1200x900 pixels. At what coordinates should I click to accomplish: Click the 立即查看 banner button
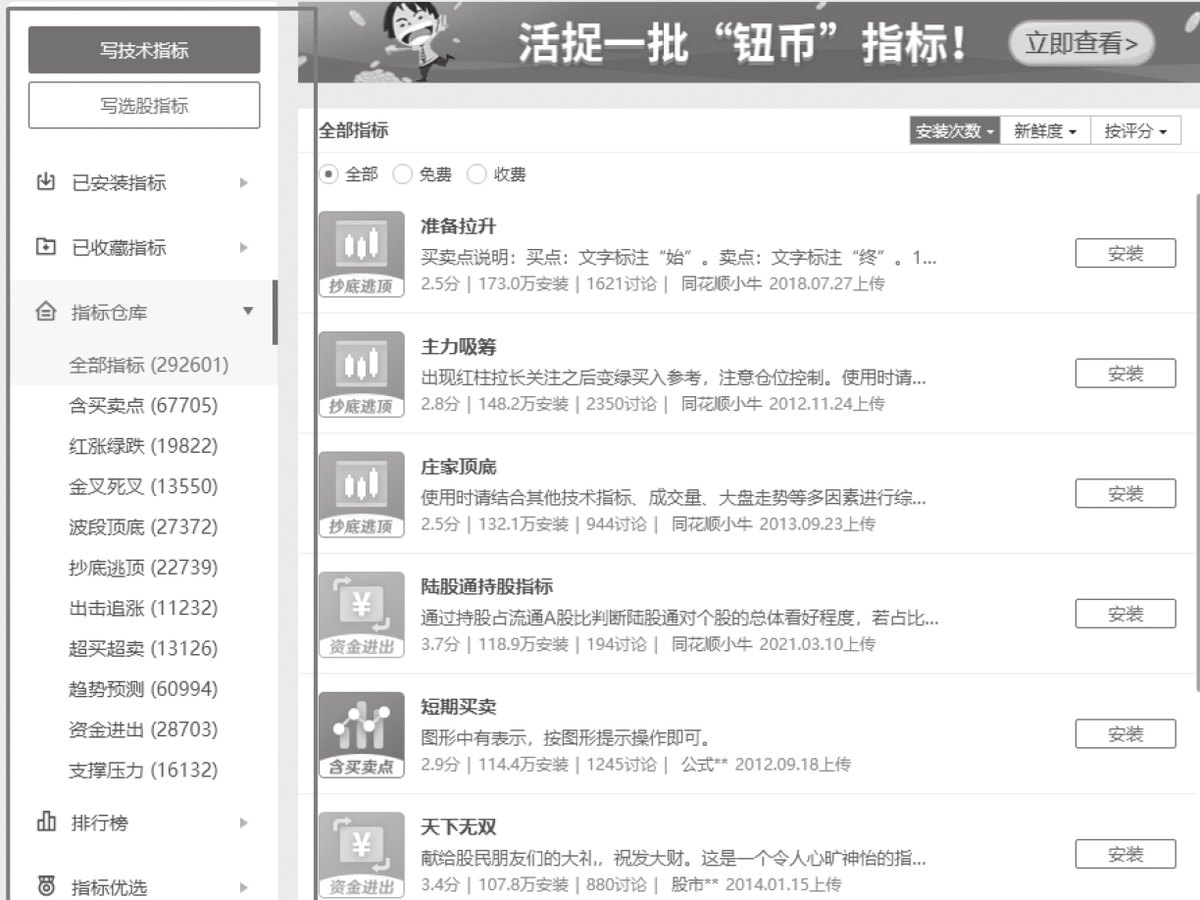pyautogui.click(x=1082, y=43)
